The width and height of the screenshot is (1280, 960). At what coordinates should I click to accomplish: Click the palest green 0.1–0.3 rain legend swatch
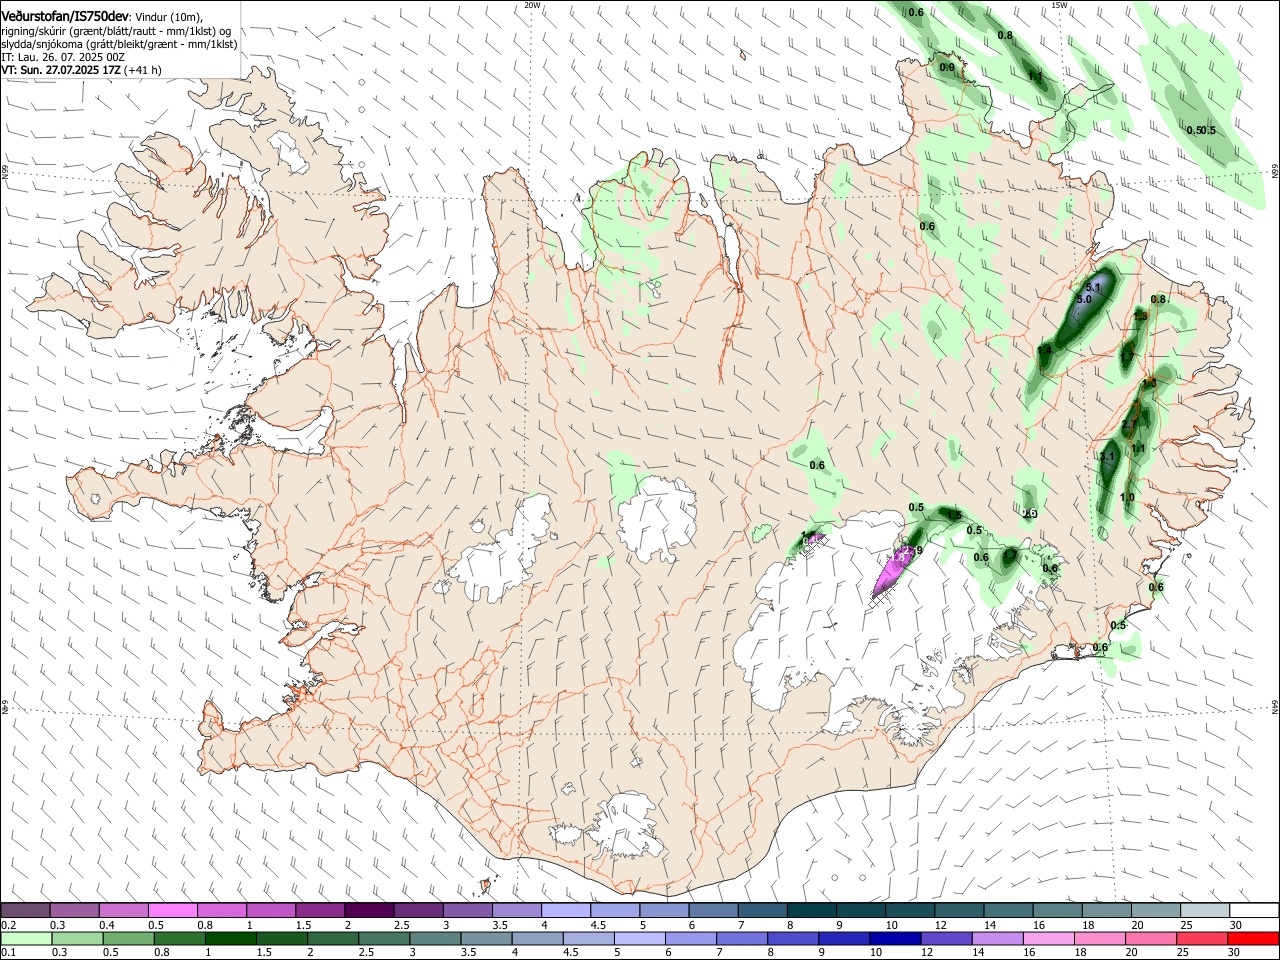(26, 938)
